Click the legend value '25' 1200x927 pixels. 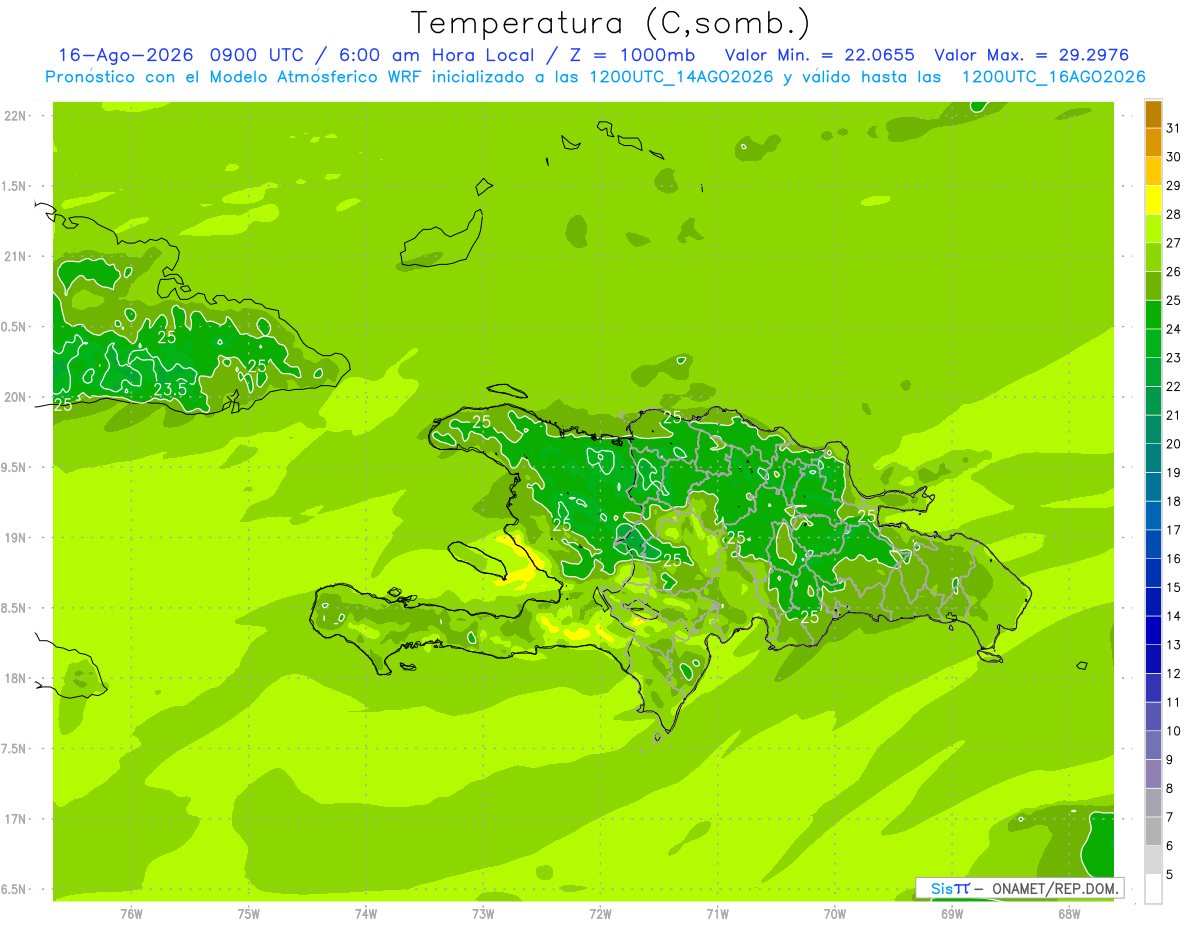coord(1174,300)
